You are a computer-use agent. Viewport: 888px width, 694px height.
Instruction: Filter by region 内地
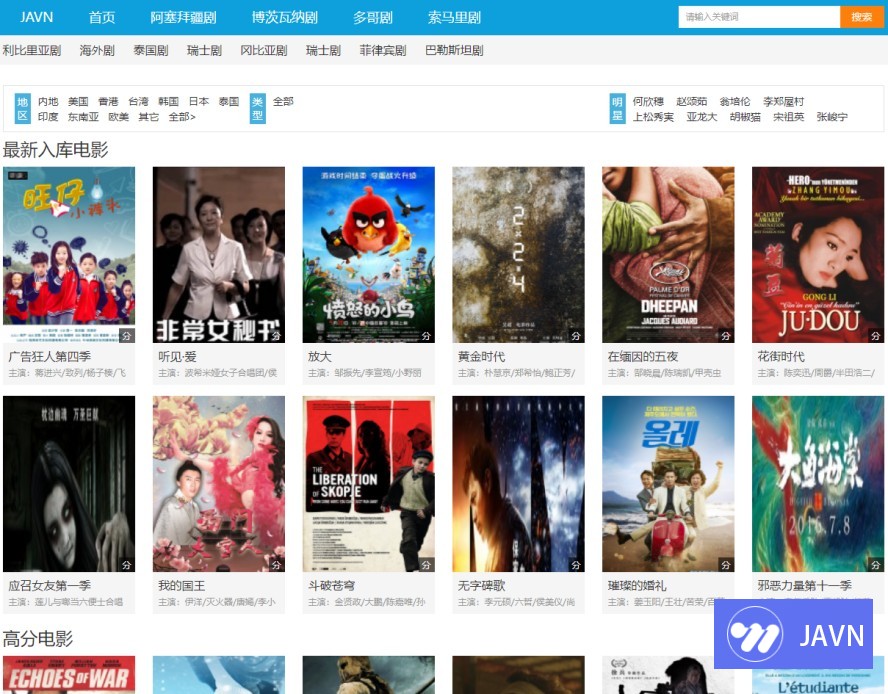48,101
